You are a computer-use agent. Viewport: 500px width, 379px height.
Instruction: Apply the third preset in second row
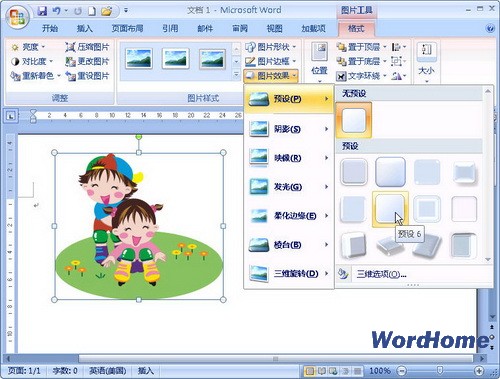(x=427, y=209)
